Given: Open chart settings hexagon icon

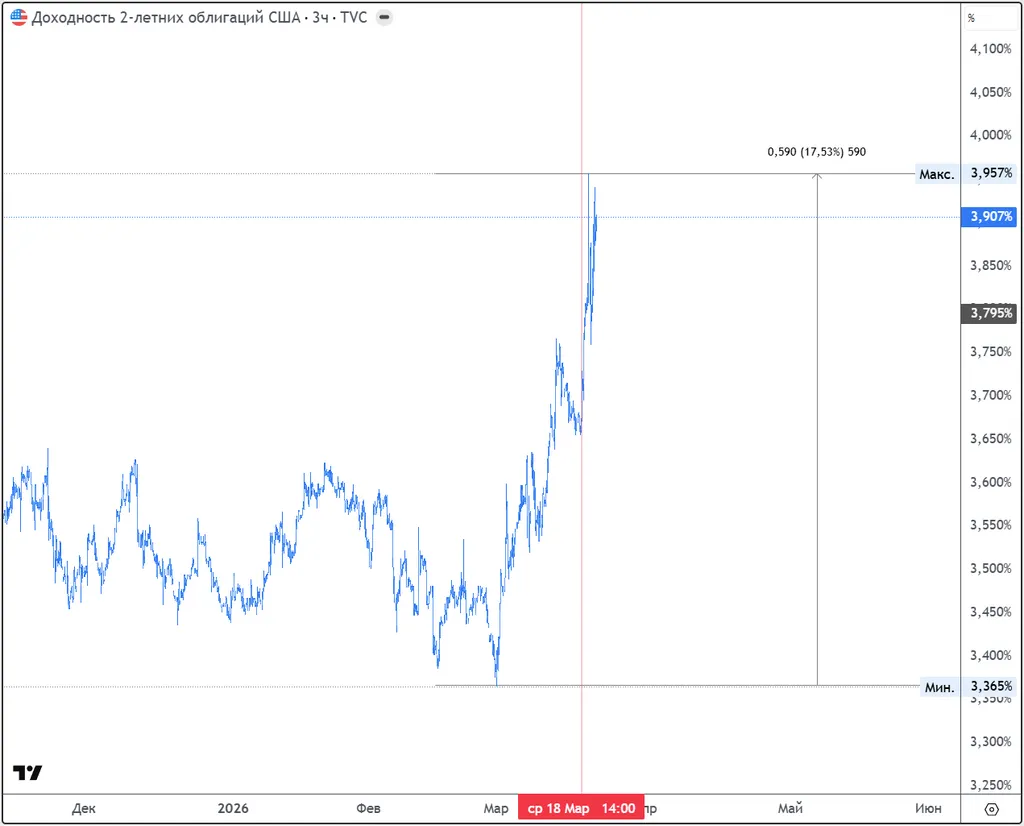Looking at the screenshot, I should (990, 809).
